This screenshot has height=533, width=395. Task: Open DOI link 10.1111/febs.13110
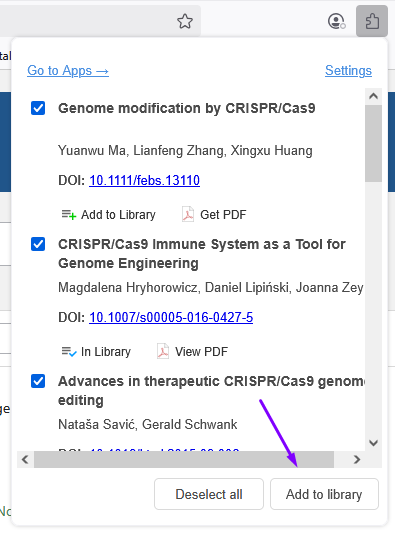[x=144, y=180]
